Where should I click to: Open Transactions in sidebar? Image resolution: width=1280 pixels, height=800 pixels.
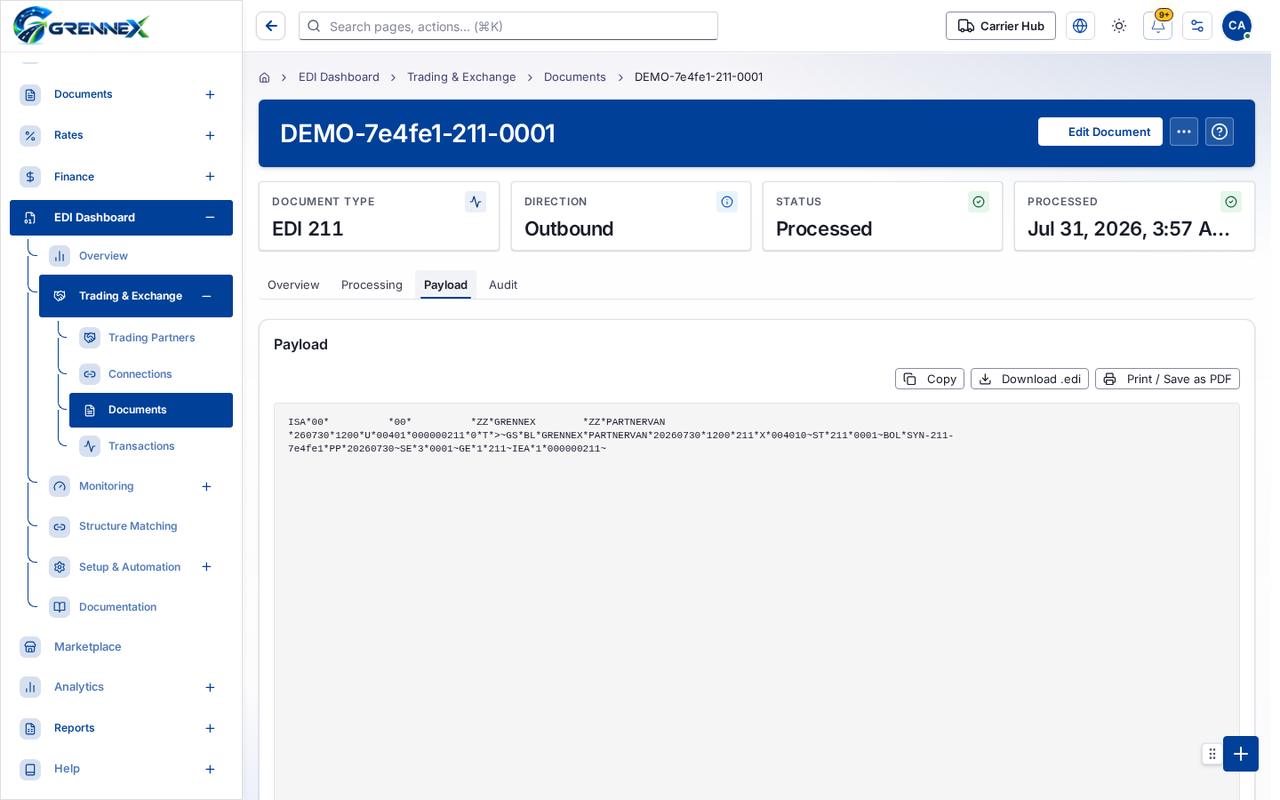151,446
